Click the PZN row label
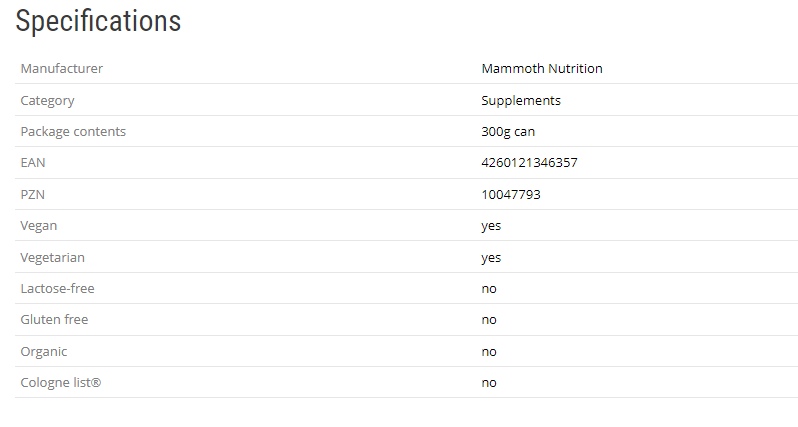This screenshot has width=798, height=427. tap(33, 194)
